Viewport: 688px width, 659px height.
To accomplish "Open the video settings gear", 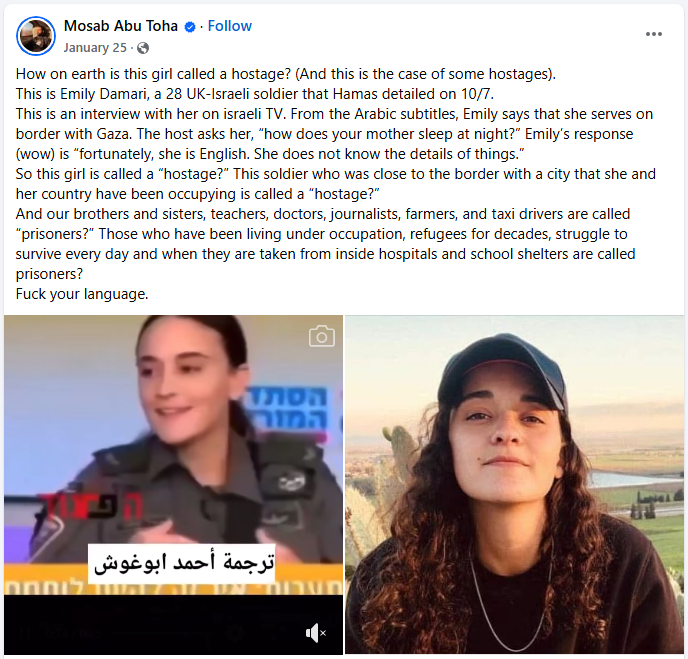I will [235, 633].
